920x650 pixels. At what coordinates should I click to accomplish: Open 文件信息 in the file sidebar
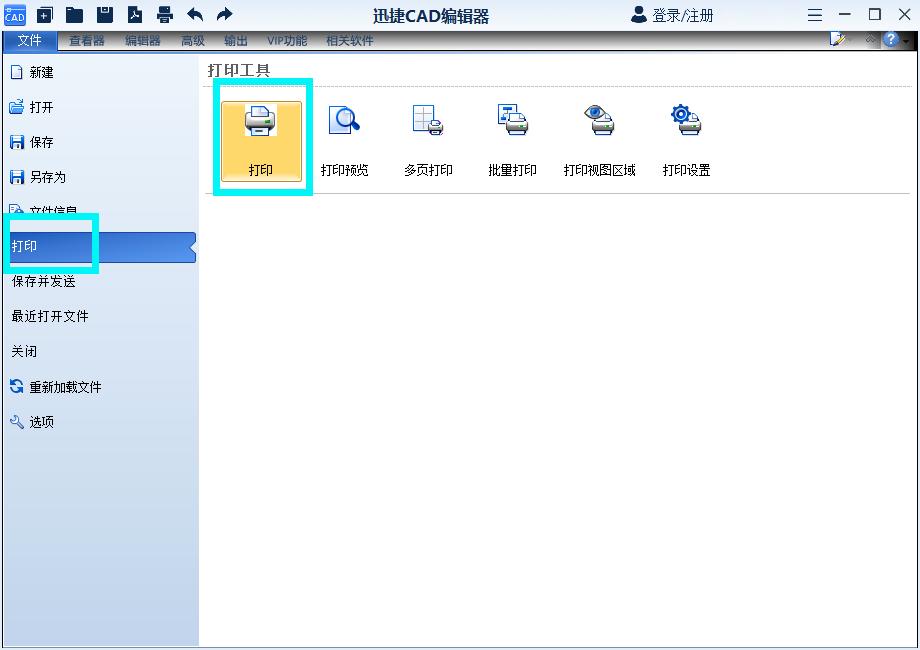click(x=44, y=209)
